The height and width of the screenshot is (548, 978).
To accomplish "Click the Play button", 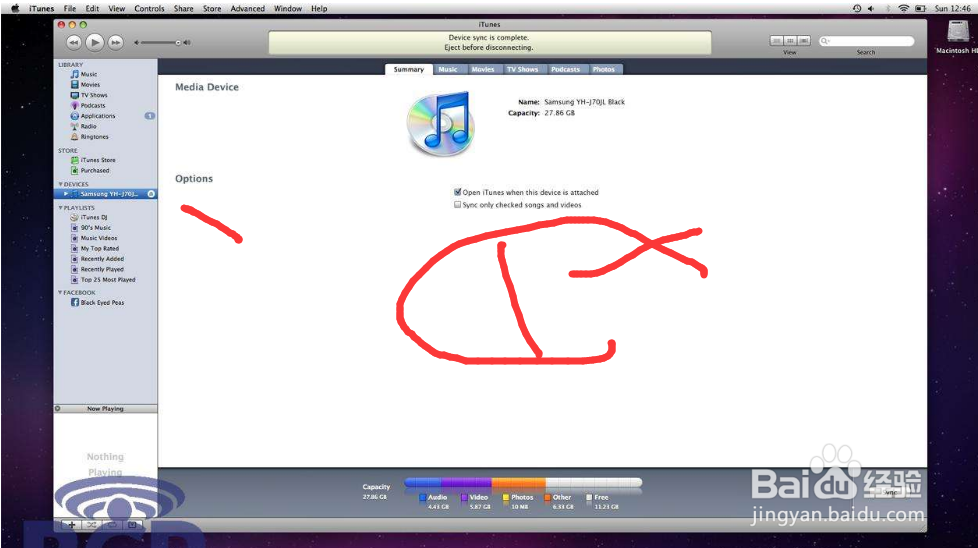I will (95, 42).
